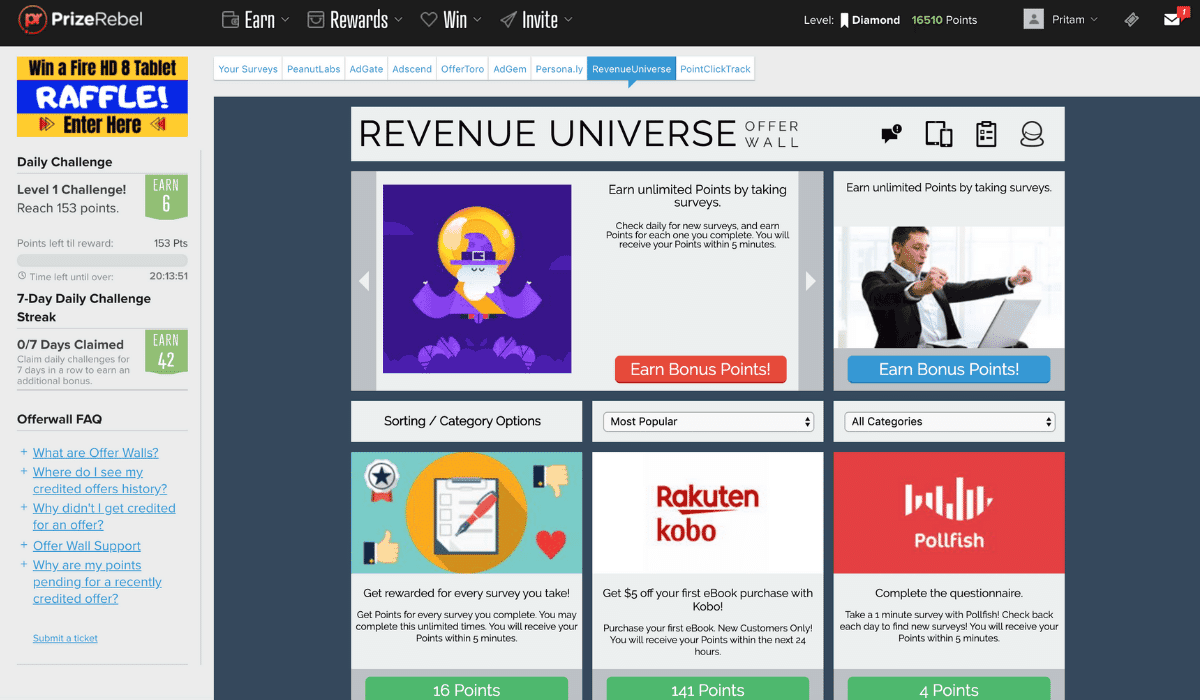Click the Submit a ticket link

point(65,638)
